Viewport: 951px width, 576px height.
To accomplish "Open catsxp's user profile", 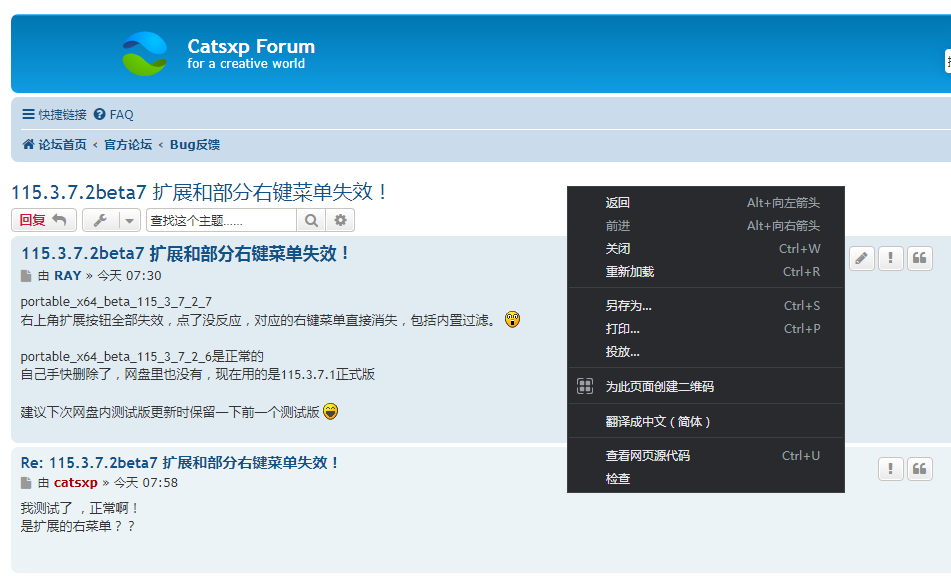I will [x=76, y=483].
